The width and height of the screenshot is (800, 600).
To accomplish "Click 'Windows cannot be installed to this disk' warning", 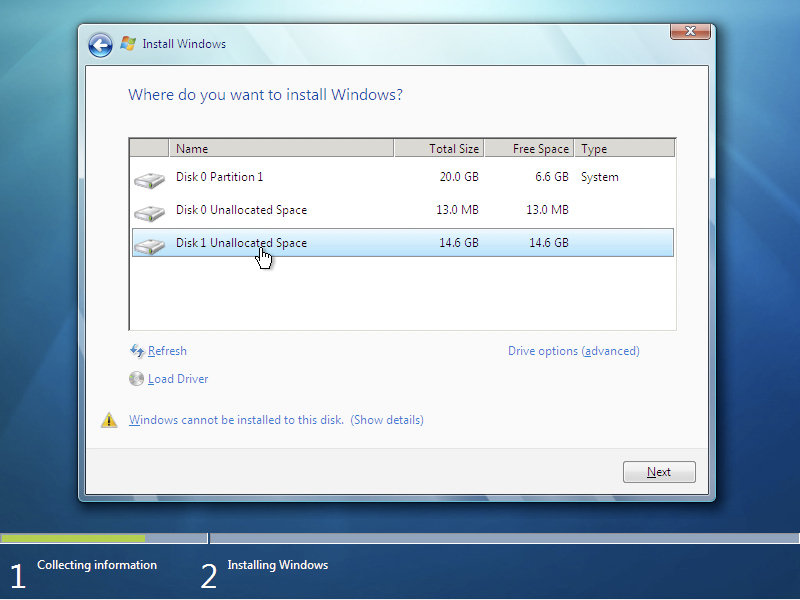I will pyautogui.click(x=236, y=420).
